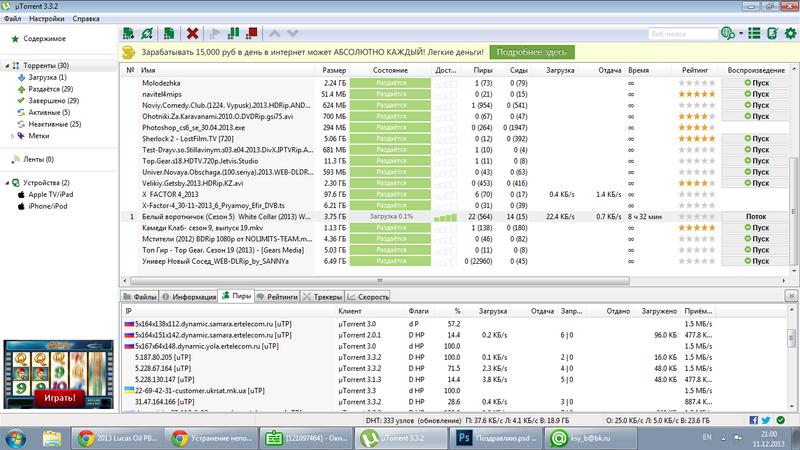Expand the Метки tree node
The height and width of the screenshot is (450, 800).
click(x=13, y=136)
